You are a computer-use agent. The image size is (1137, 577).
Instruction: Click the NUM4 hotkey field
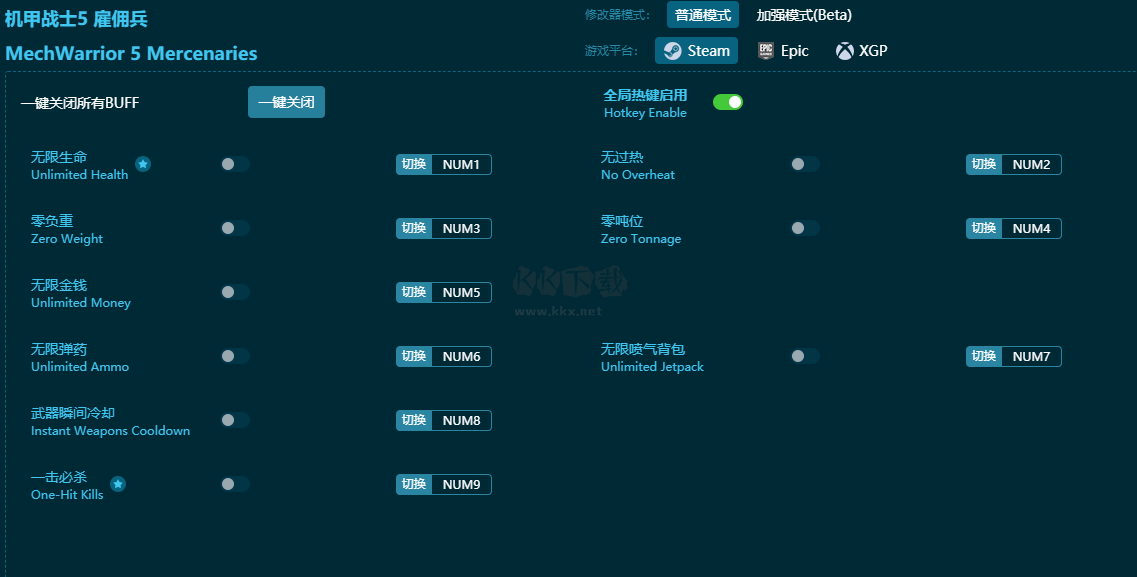[1031, 228]
